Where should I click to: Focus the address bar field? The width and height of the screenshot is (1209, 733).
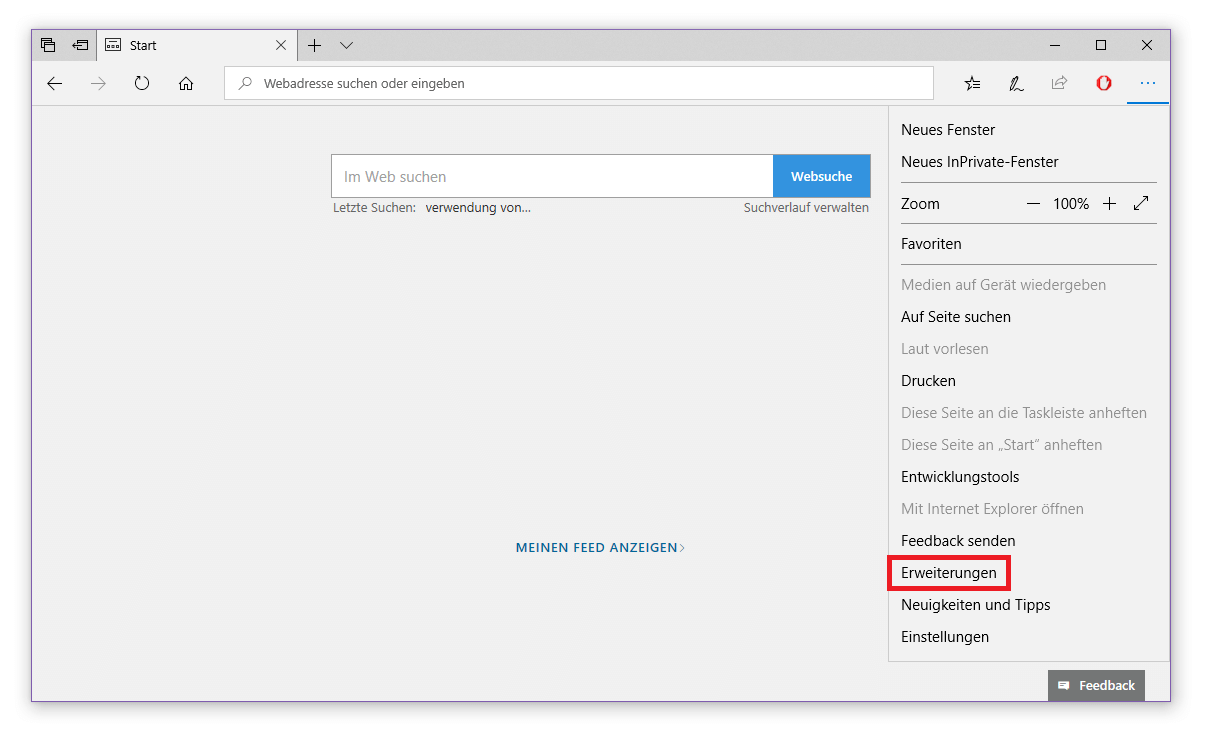pyautogui.click(x=579, y=84)
